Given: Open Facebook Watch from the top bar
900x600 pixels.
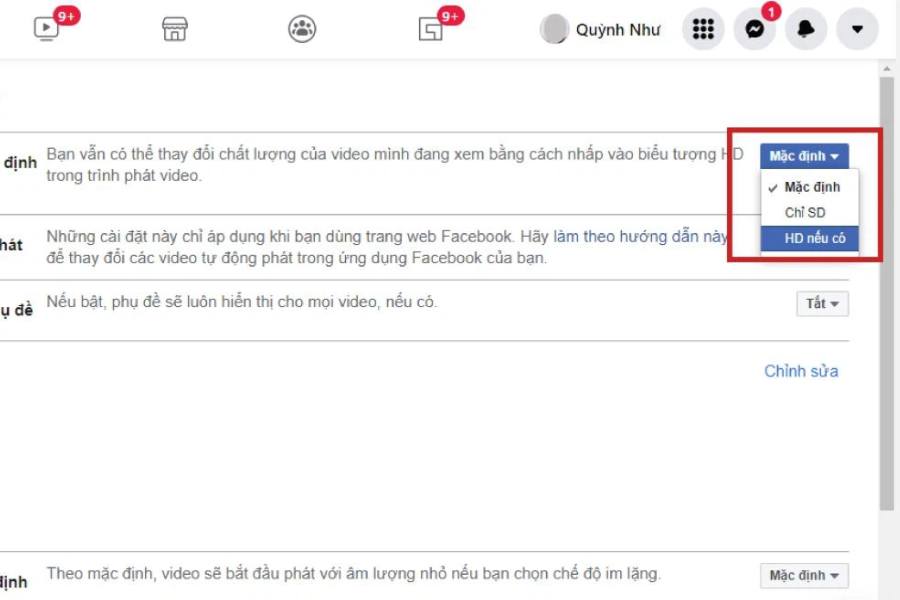Looking at the screenshot, I should [x=45, y=30].
